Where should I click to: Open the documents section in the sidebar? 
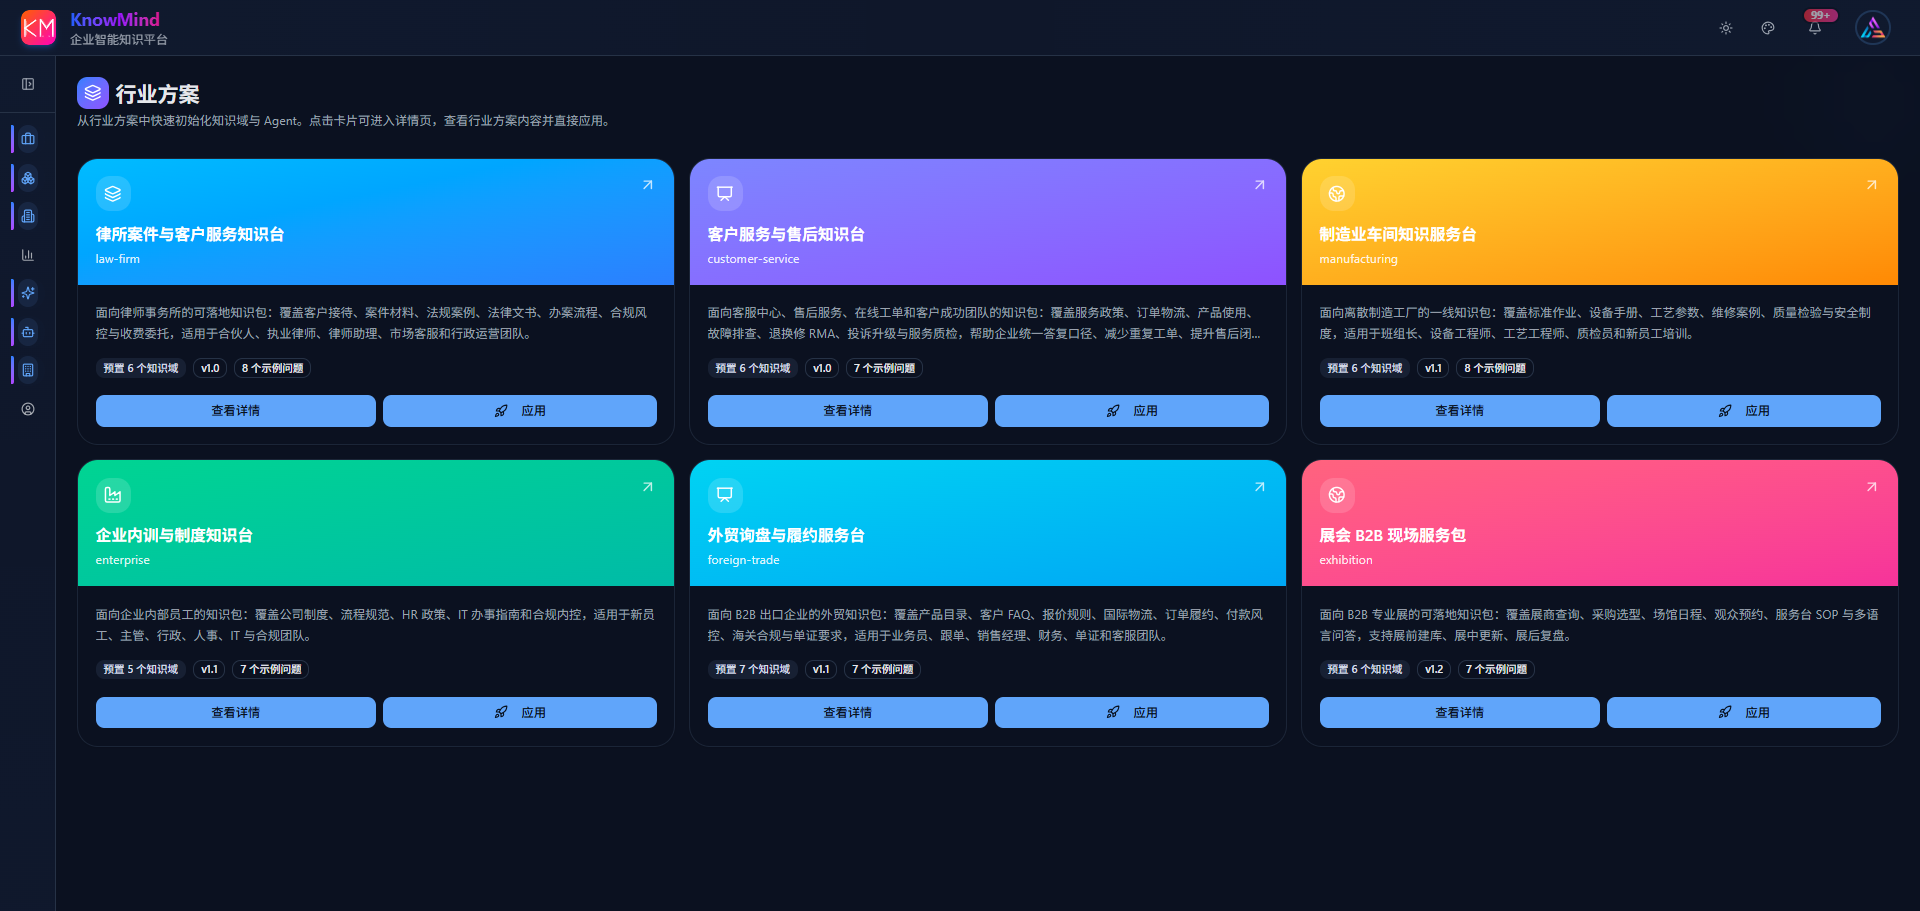click(28, 216)
